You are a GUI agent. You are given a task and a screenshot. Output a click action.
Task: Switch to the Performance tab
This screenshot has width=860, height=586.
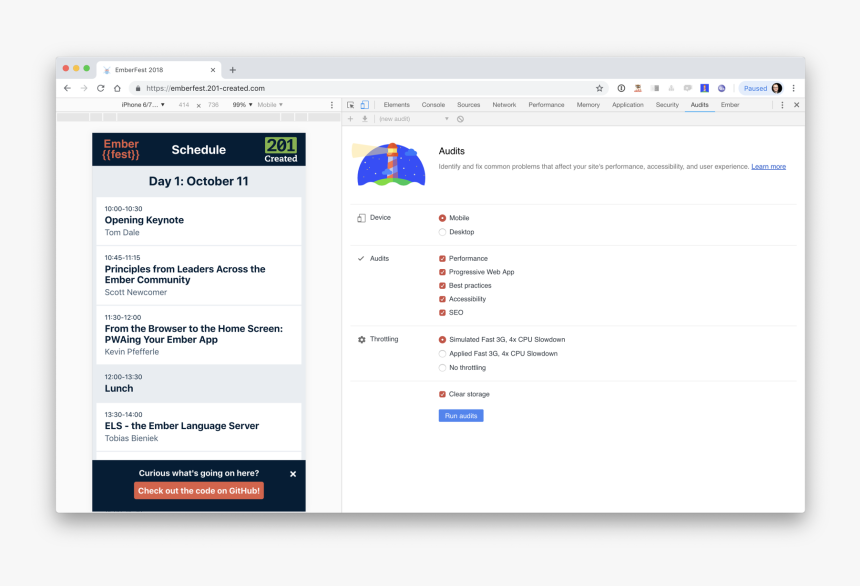[546, 105]
